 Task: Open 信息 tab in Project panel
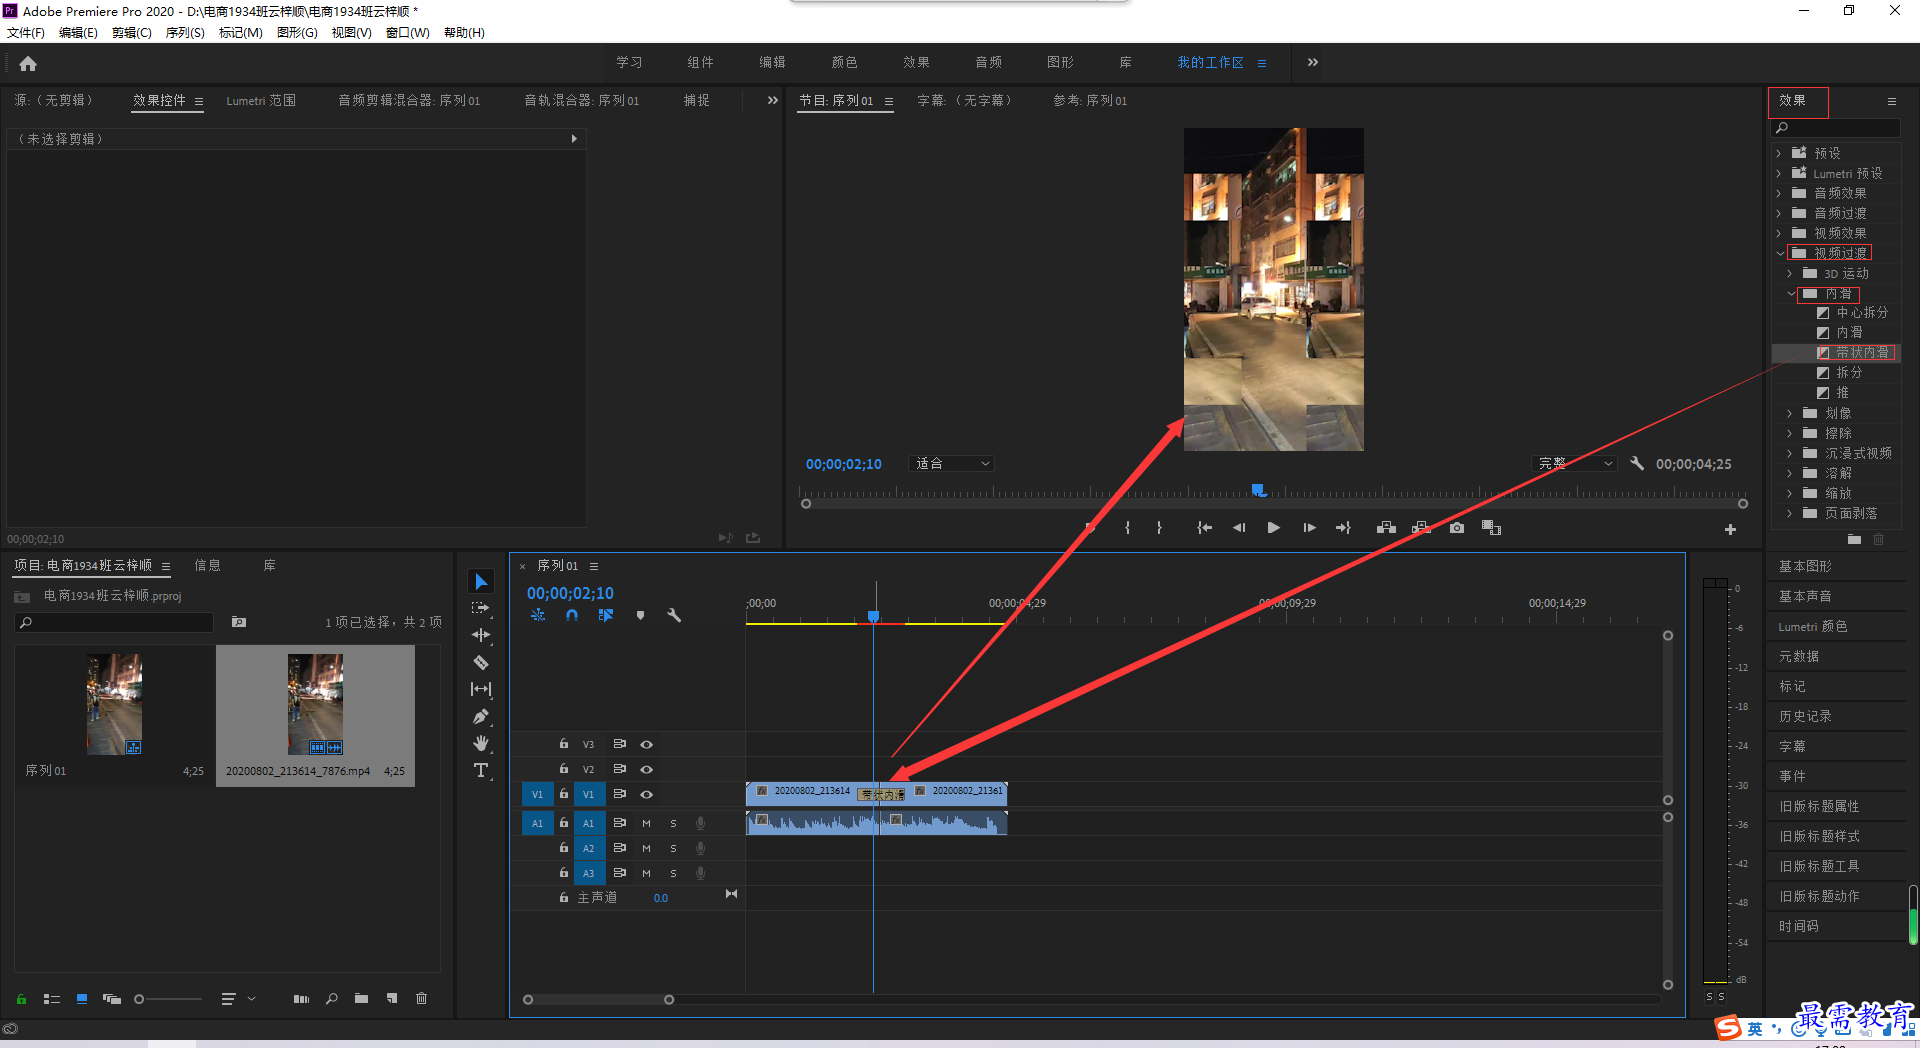click(207, 566)
